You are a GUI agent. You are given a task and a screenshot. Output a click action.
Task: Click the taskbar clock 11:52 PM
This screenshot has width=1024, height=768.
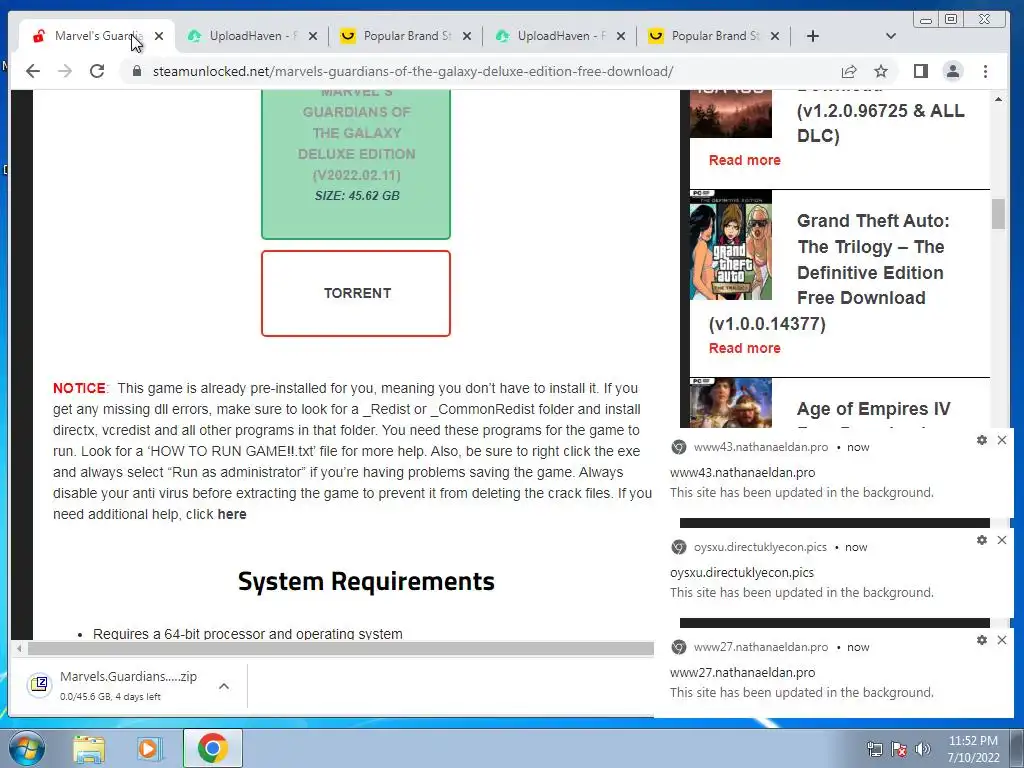[973, 749]
